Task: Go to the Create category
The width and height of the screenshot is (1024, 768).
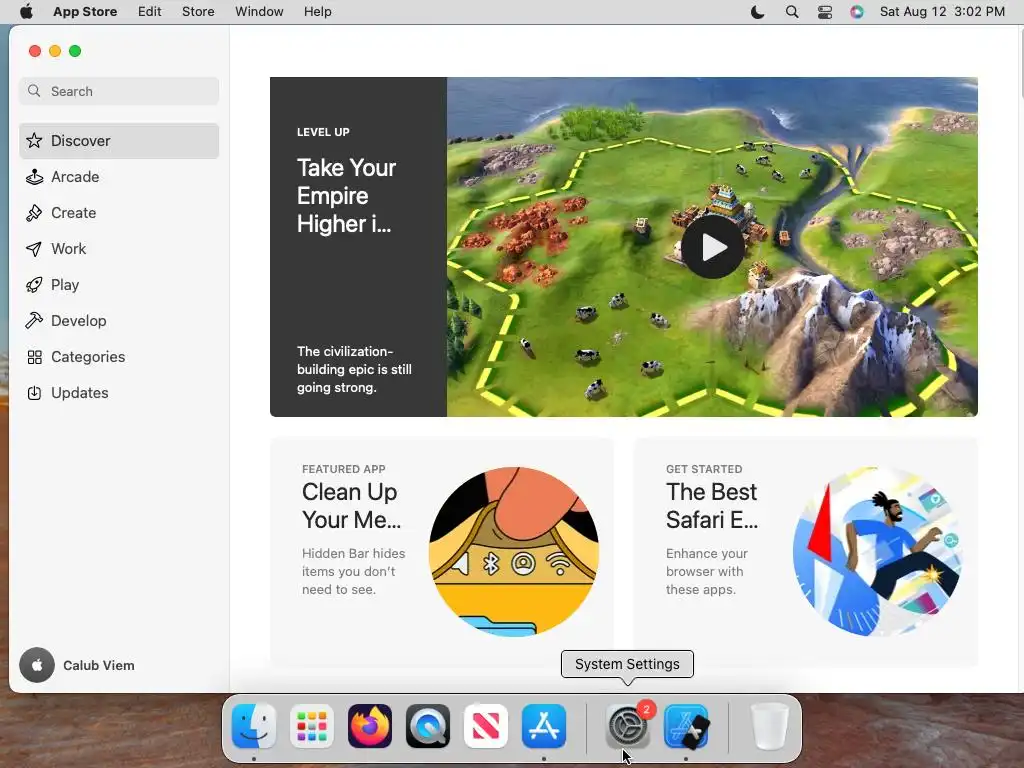Action: tap(119, 212)
